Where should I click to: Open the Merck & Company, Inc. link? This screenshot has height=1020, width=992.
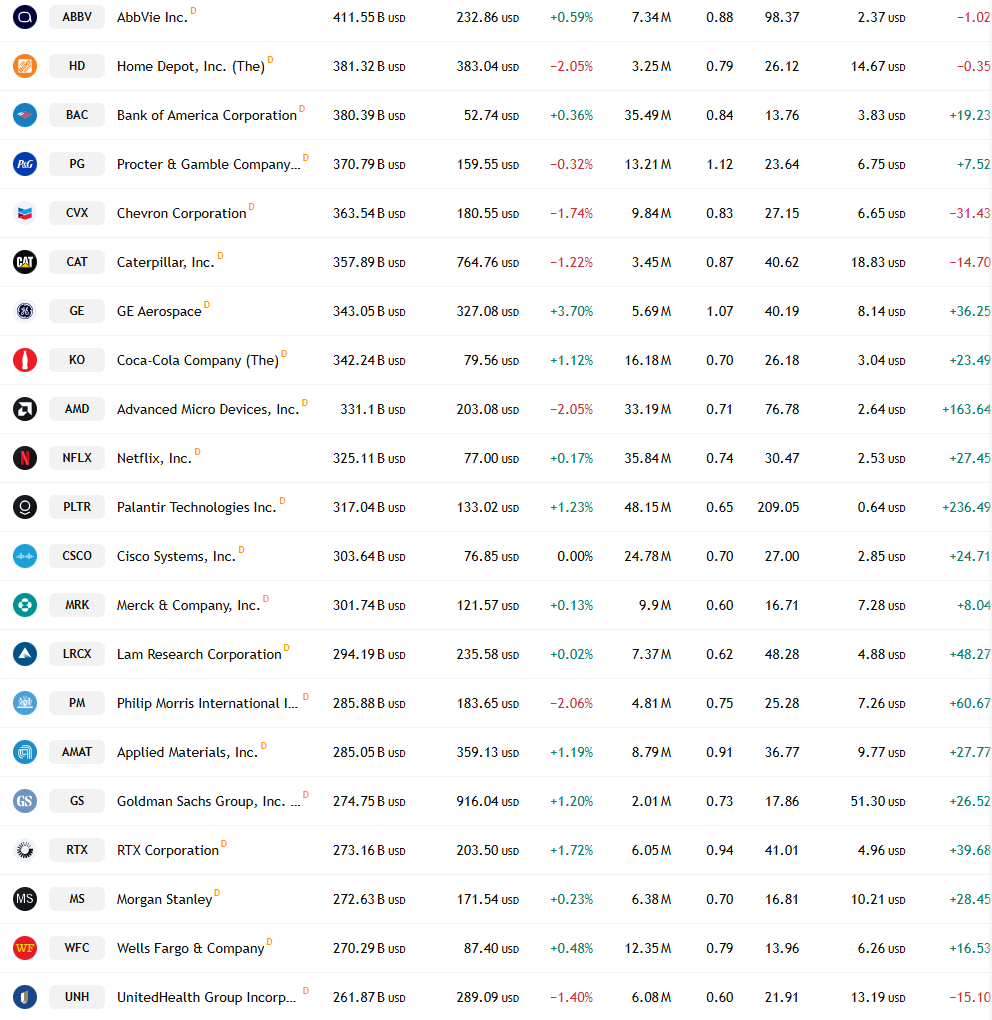tap(188, 606)
